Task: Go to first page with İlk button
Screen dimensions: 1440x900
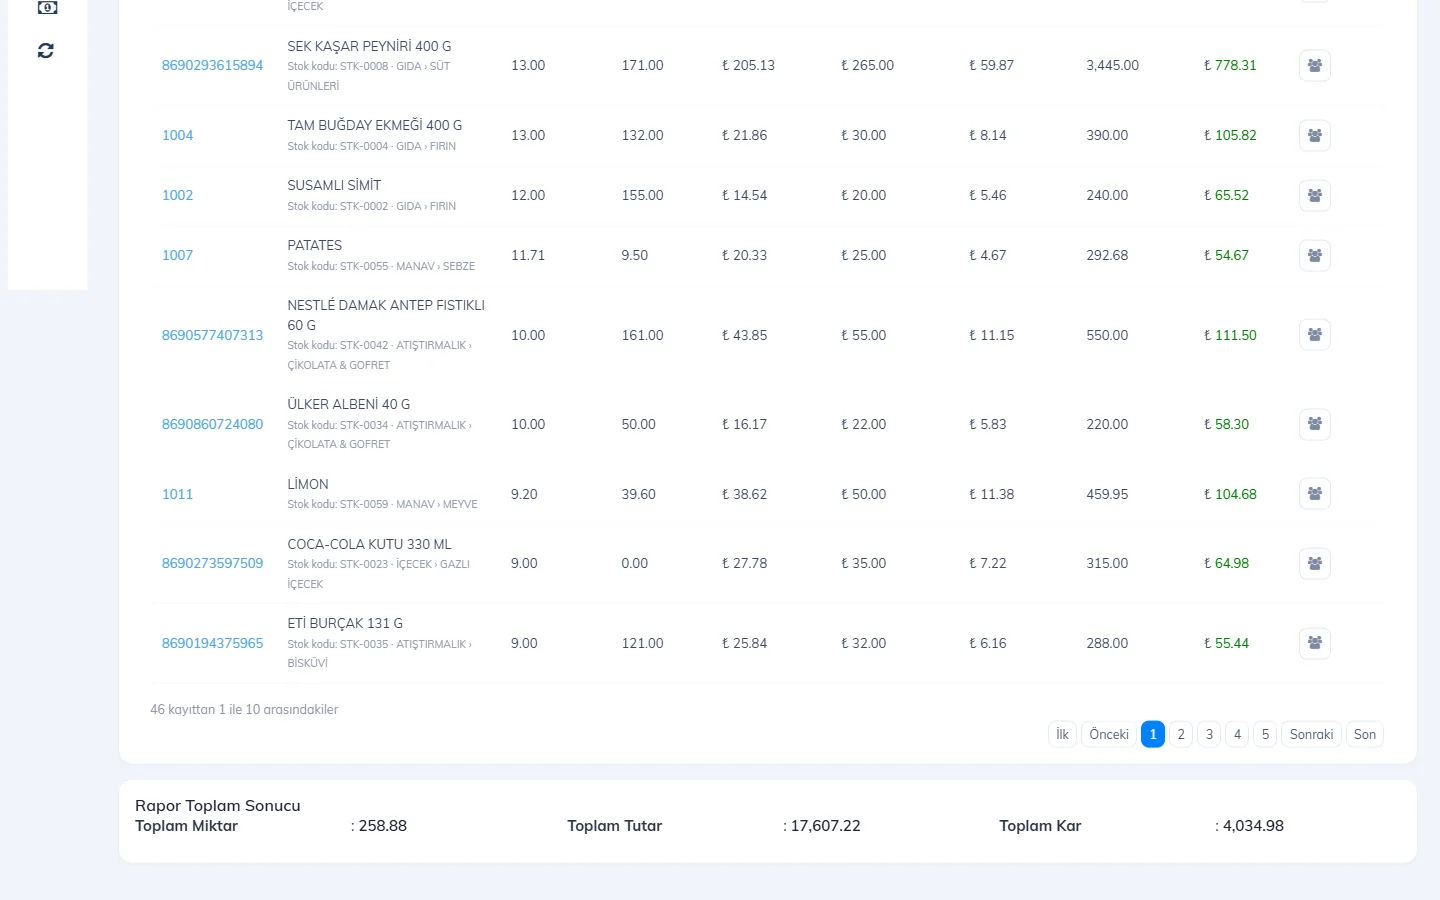Action: point(1062,734)
